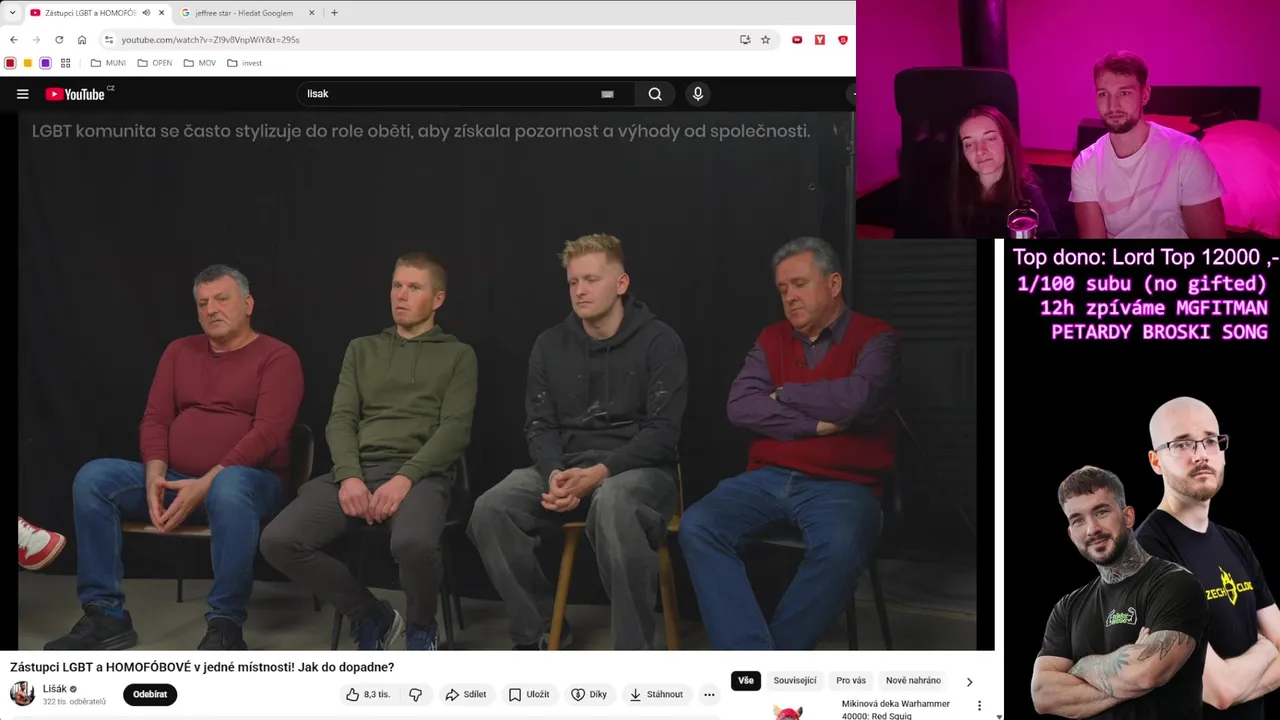Open the red YouTube extension icon
Viewport: 1280px width, 720px height.
coord(797,40)
